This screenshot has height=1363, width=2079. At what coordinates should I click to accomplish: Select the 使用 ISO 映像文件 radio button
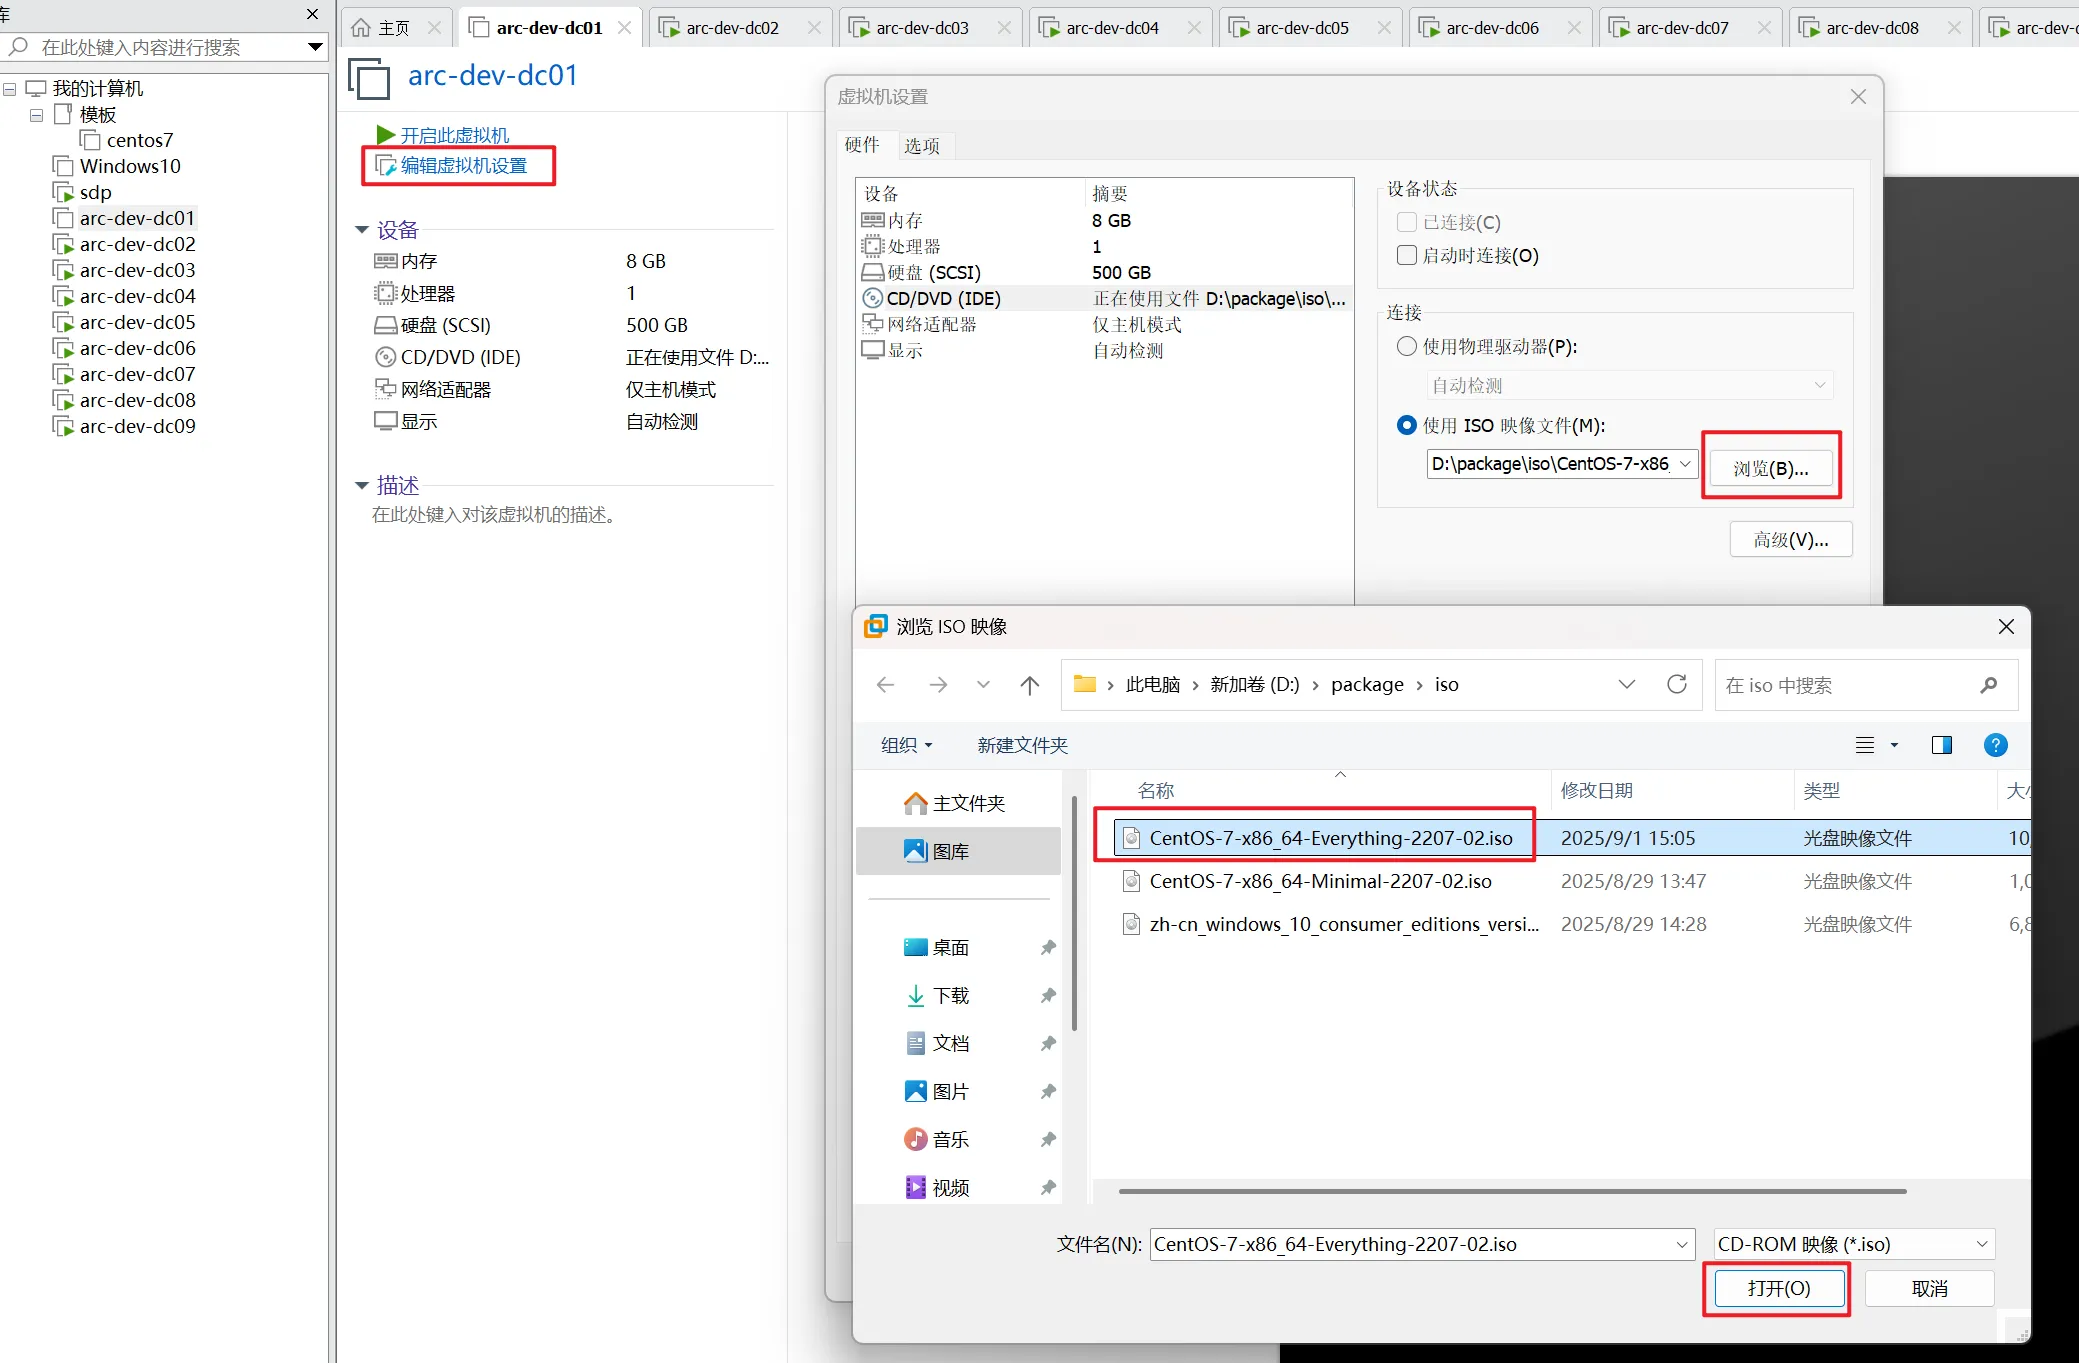(x=1407, y=425)
